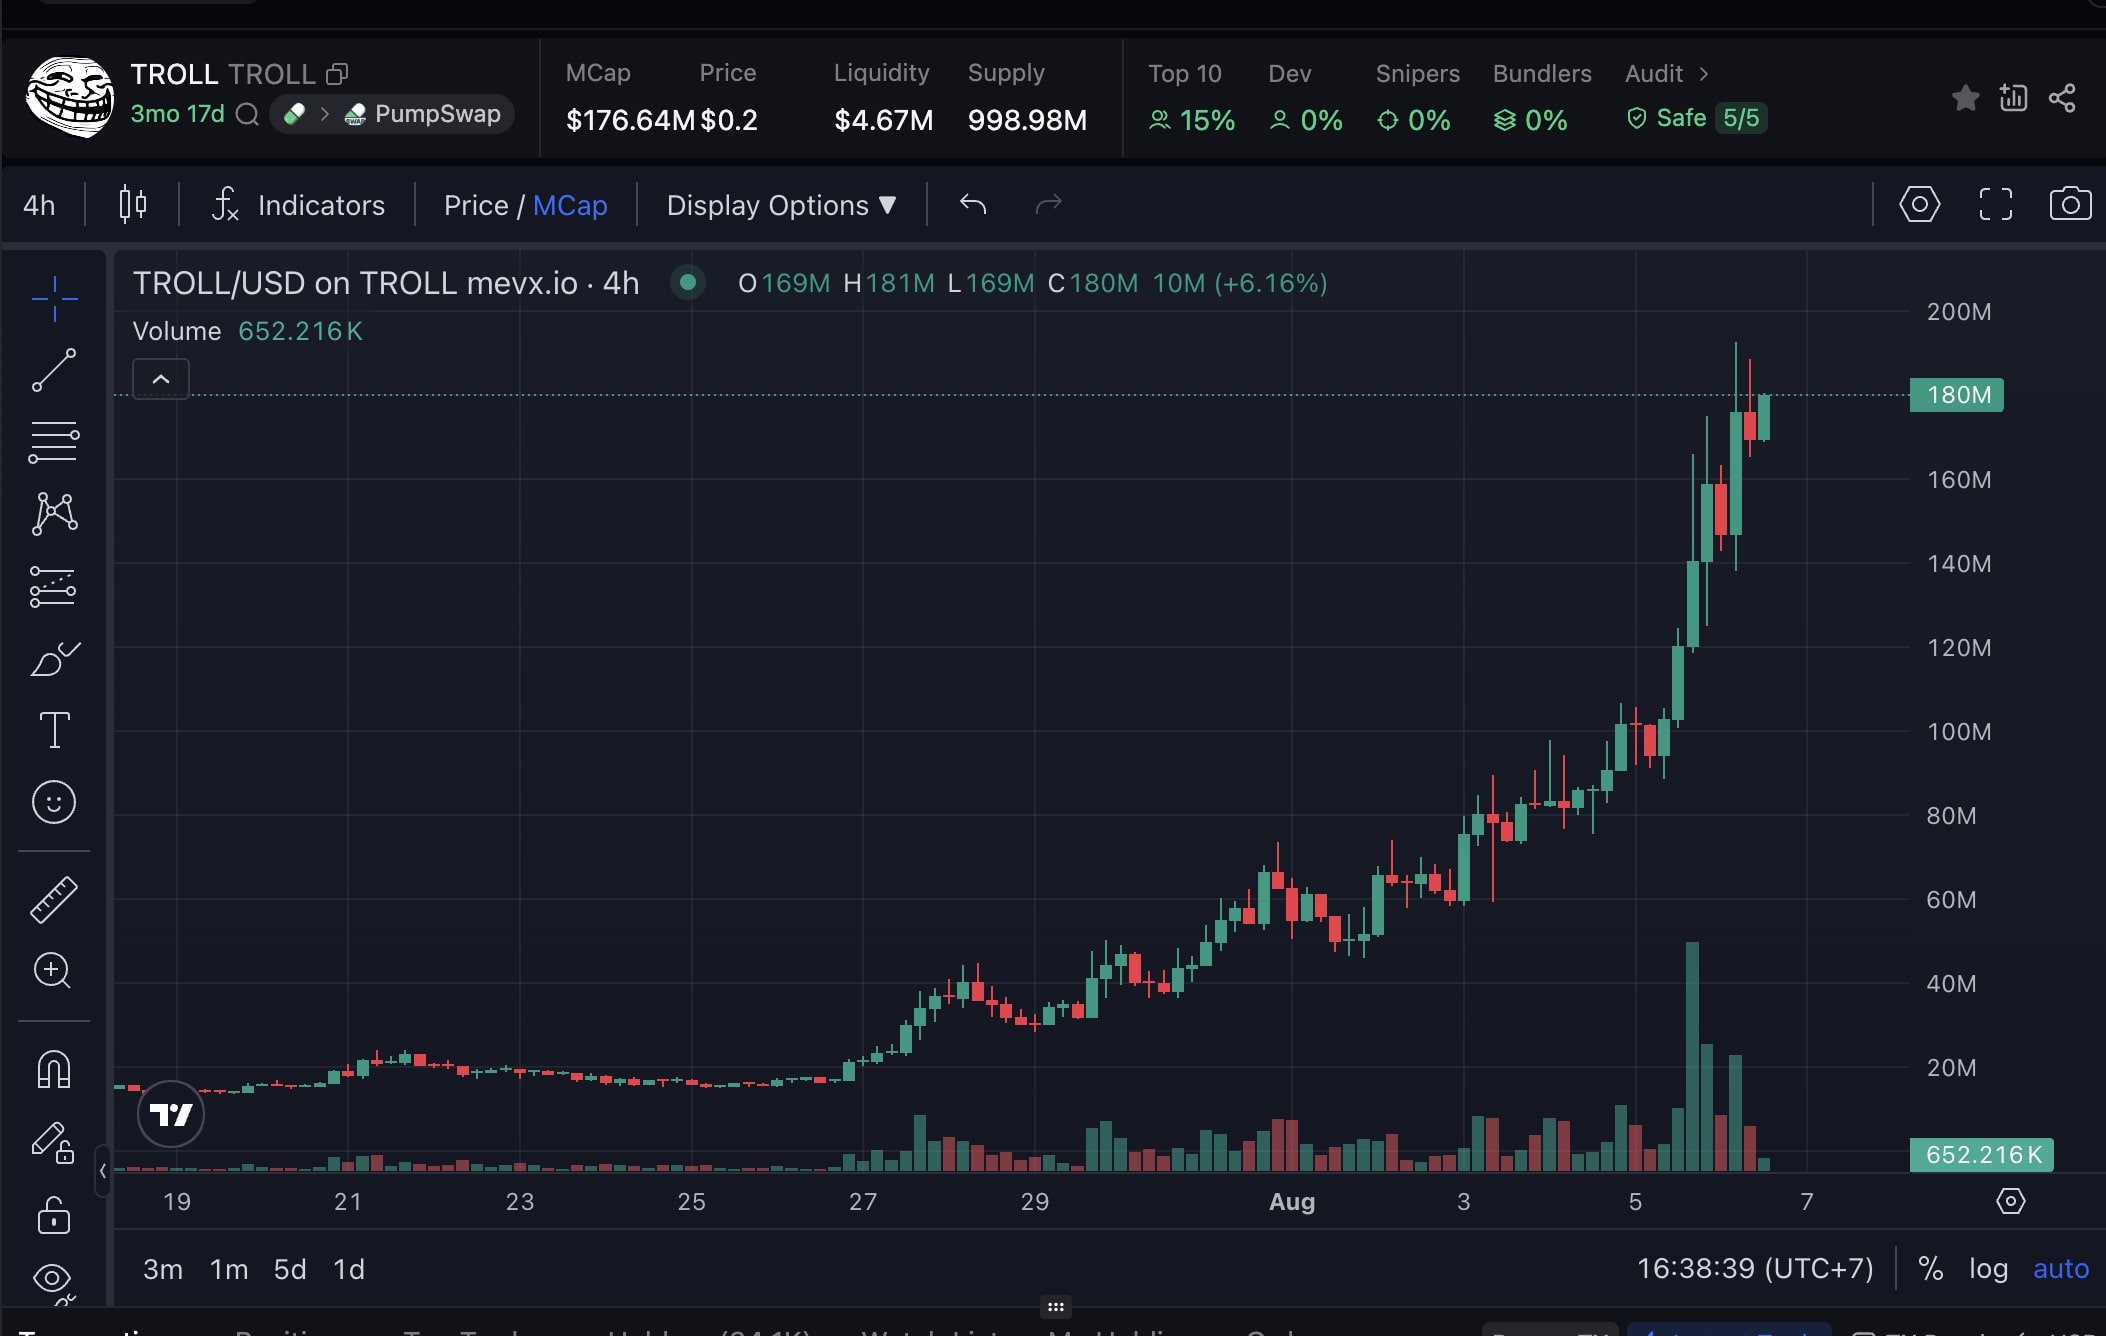Toggle stay in drawing mode

click(54, 1142)
